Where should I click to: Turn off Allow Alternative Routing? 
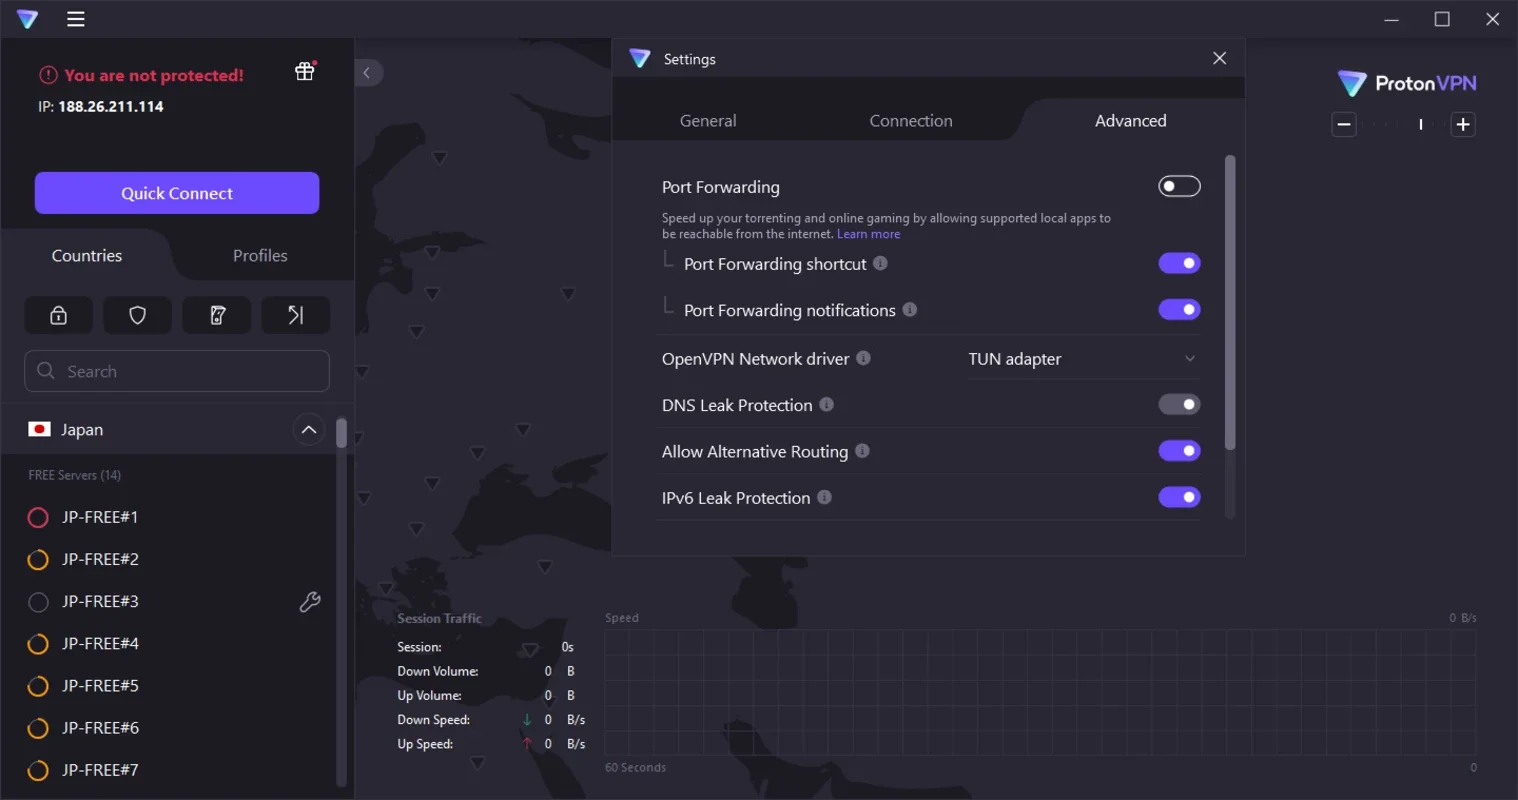click(1179, 450)
